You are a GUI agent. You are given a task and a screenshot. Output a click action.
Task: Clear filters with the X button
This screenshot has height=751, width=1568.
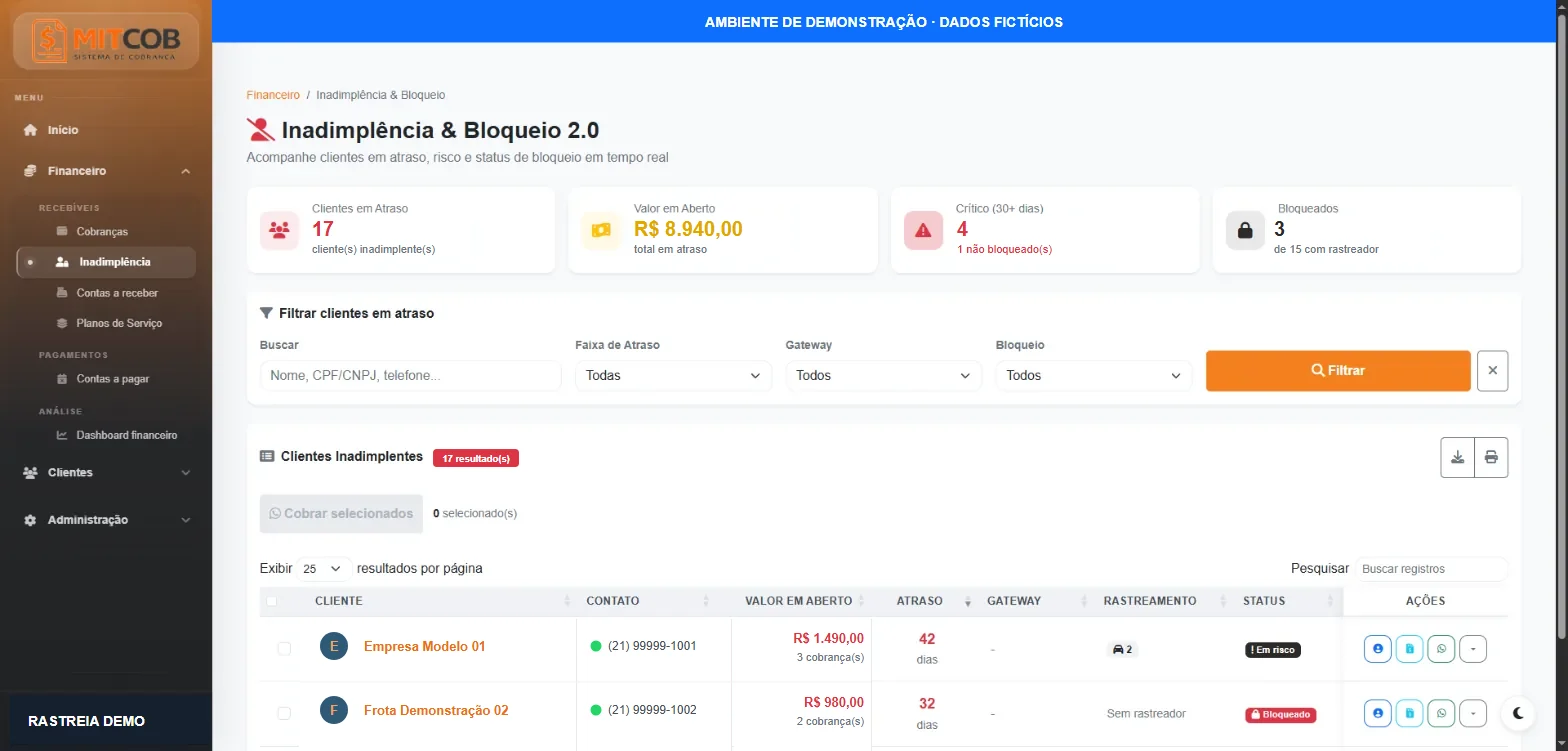tap(1492, 370)
